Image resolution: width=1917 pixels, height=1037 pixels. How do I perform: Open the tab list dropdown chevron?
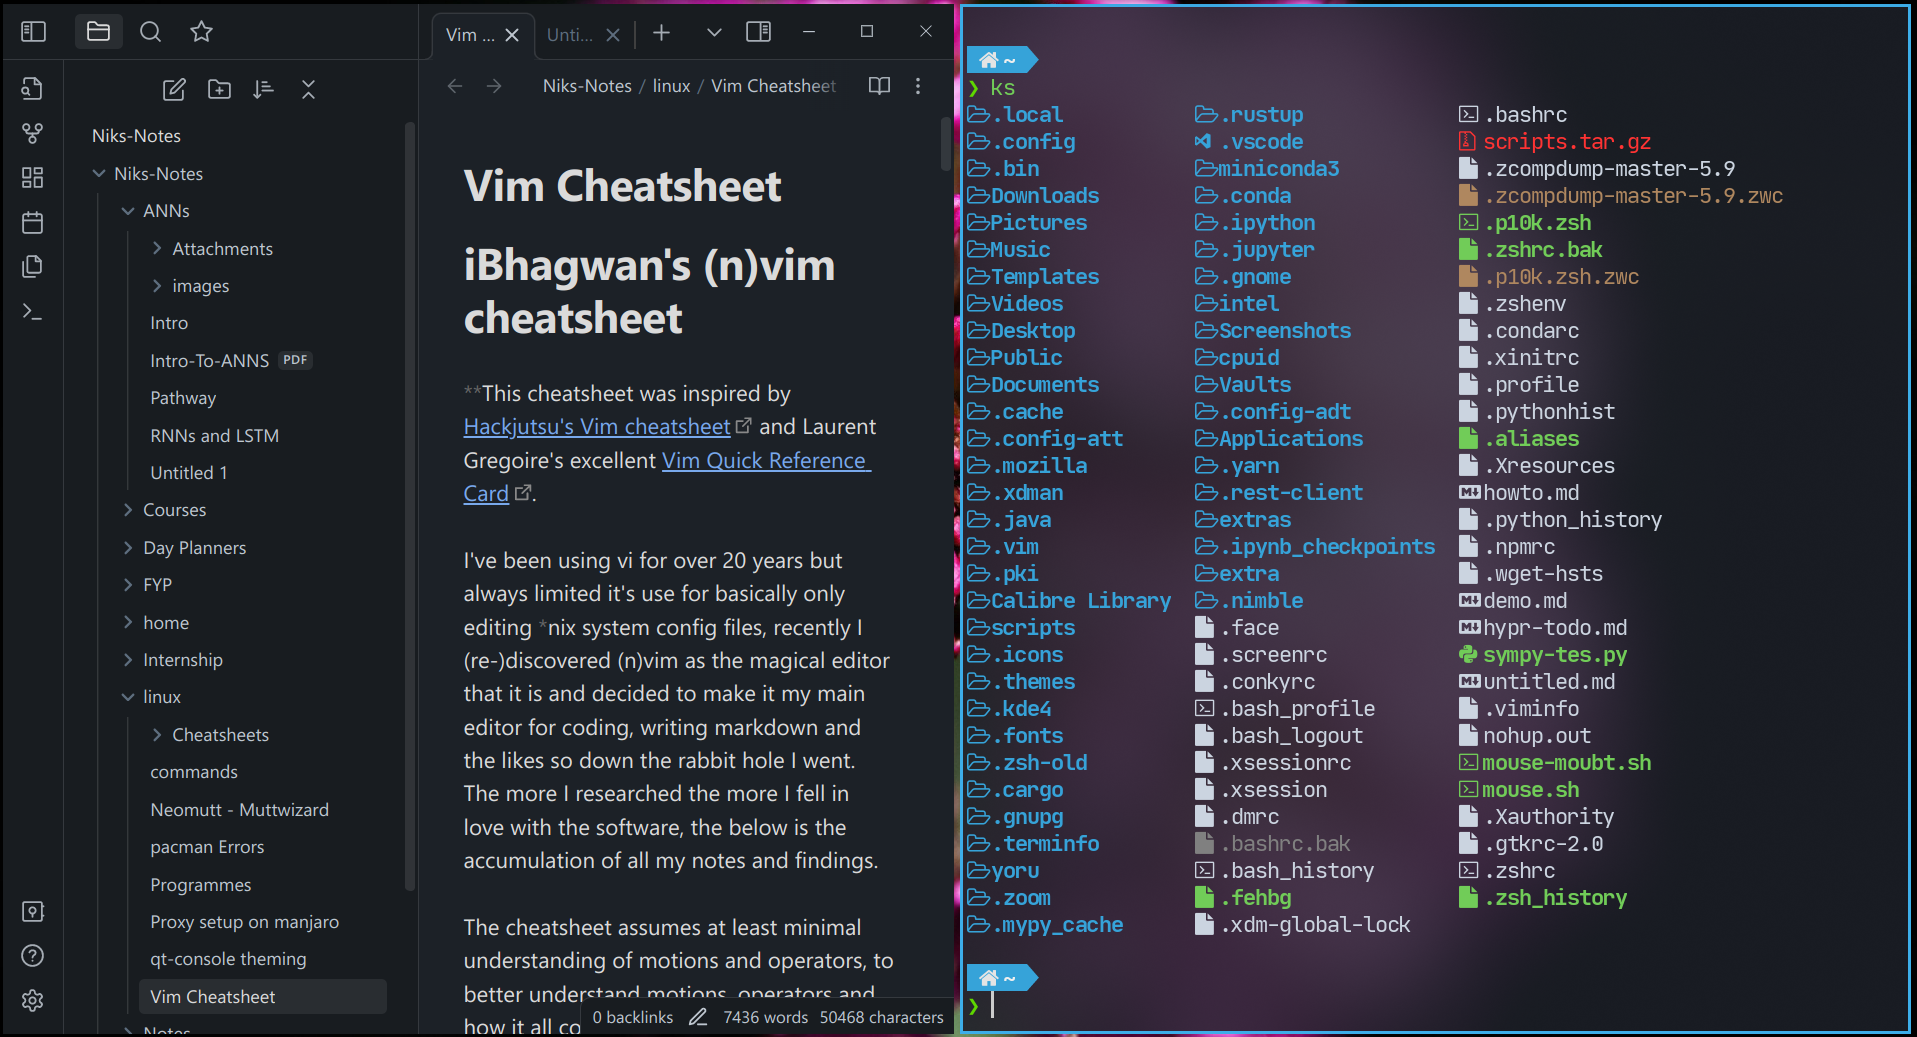pyautogui.click(x=713, y=32)
